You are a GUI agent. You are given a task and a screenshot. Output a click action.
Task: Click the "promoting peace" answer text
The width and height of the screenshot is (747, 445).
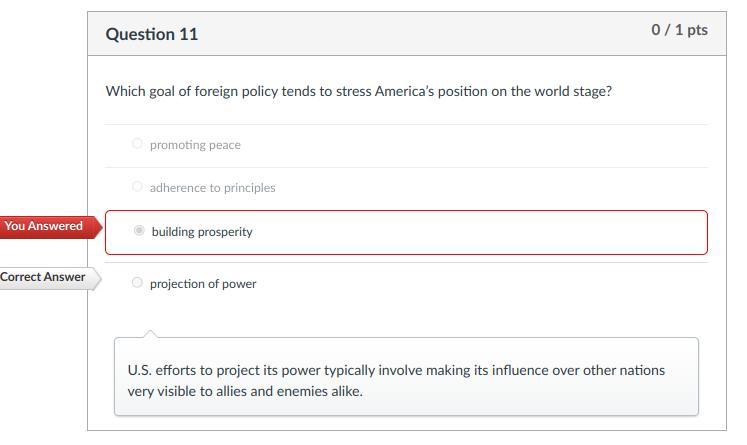195,145
